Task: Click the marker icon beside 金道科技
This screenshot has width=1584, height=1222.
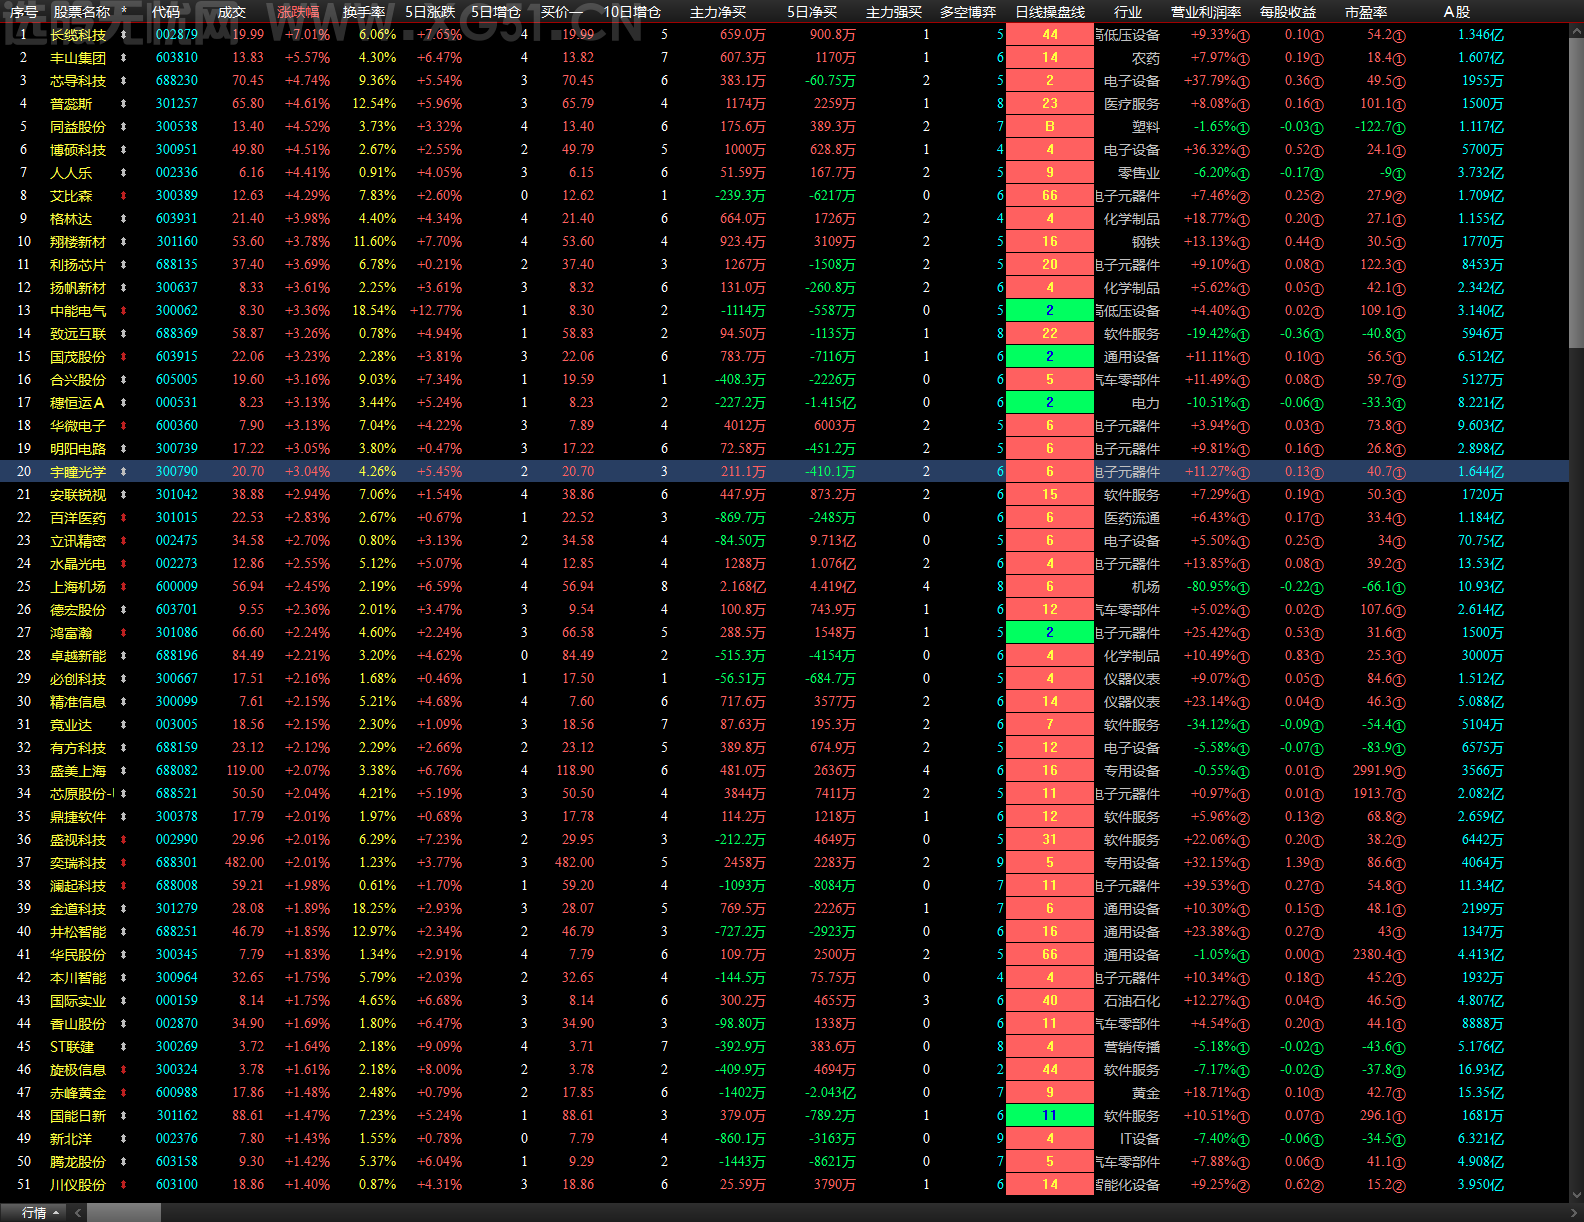Action: [124, 909]
